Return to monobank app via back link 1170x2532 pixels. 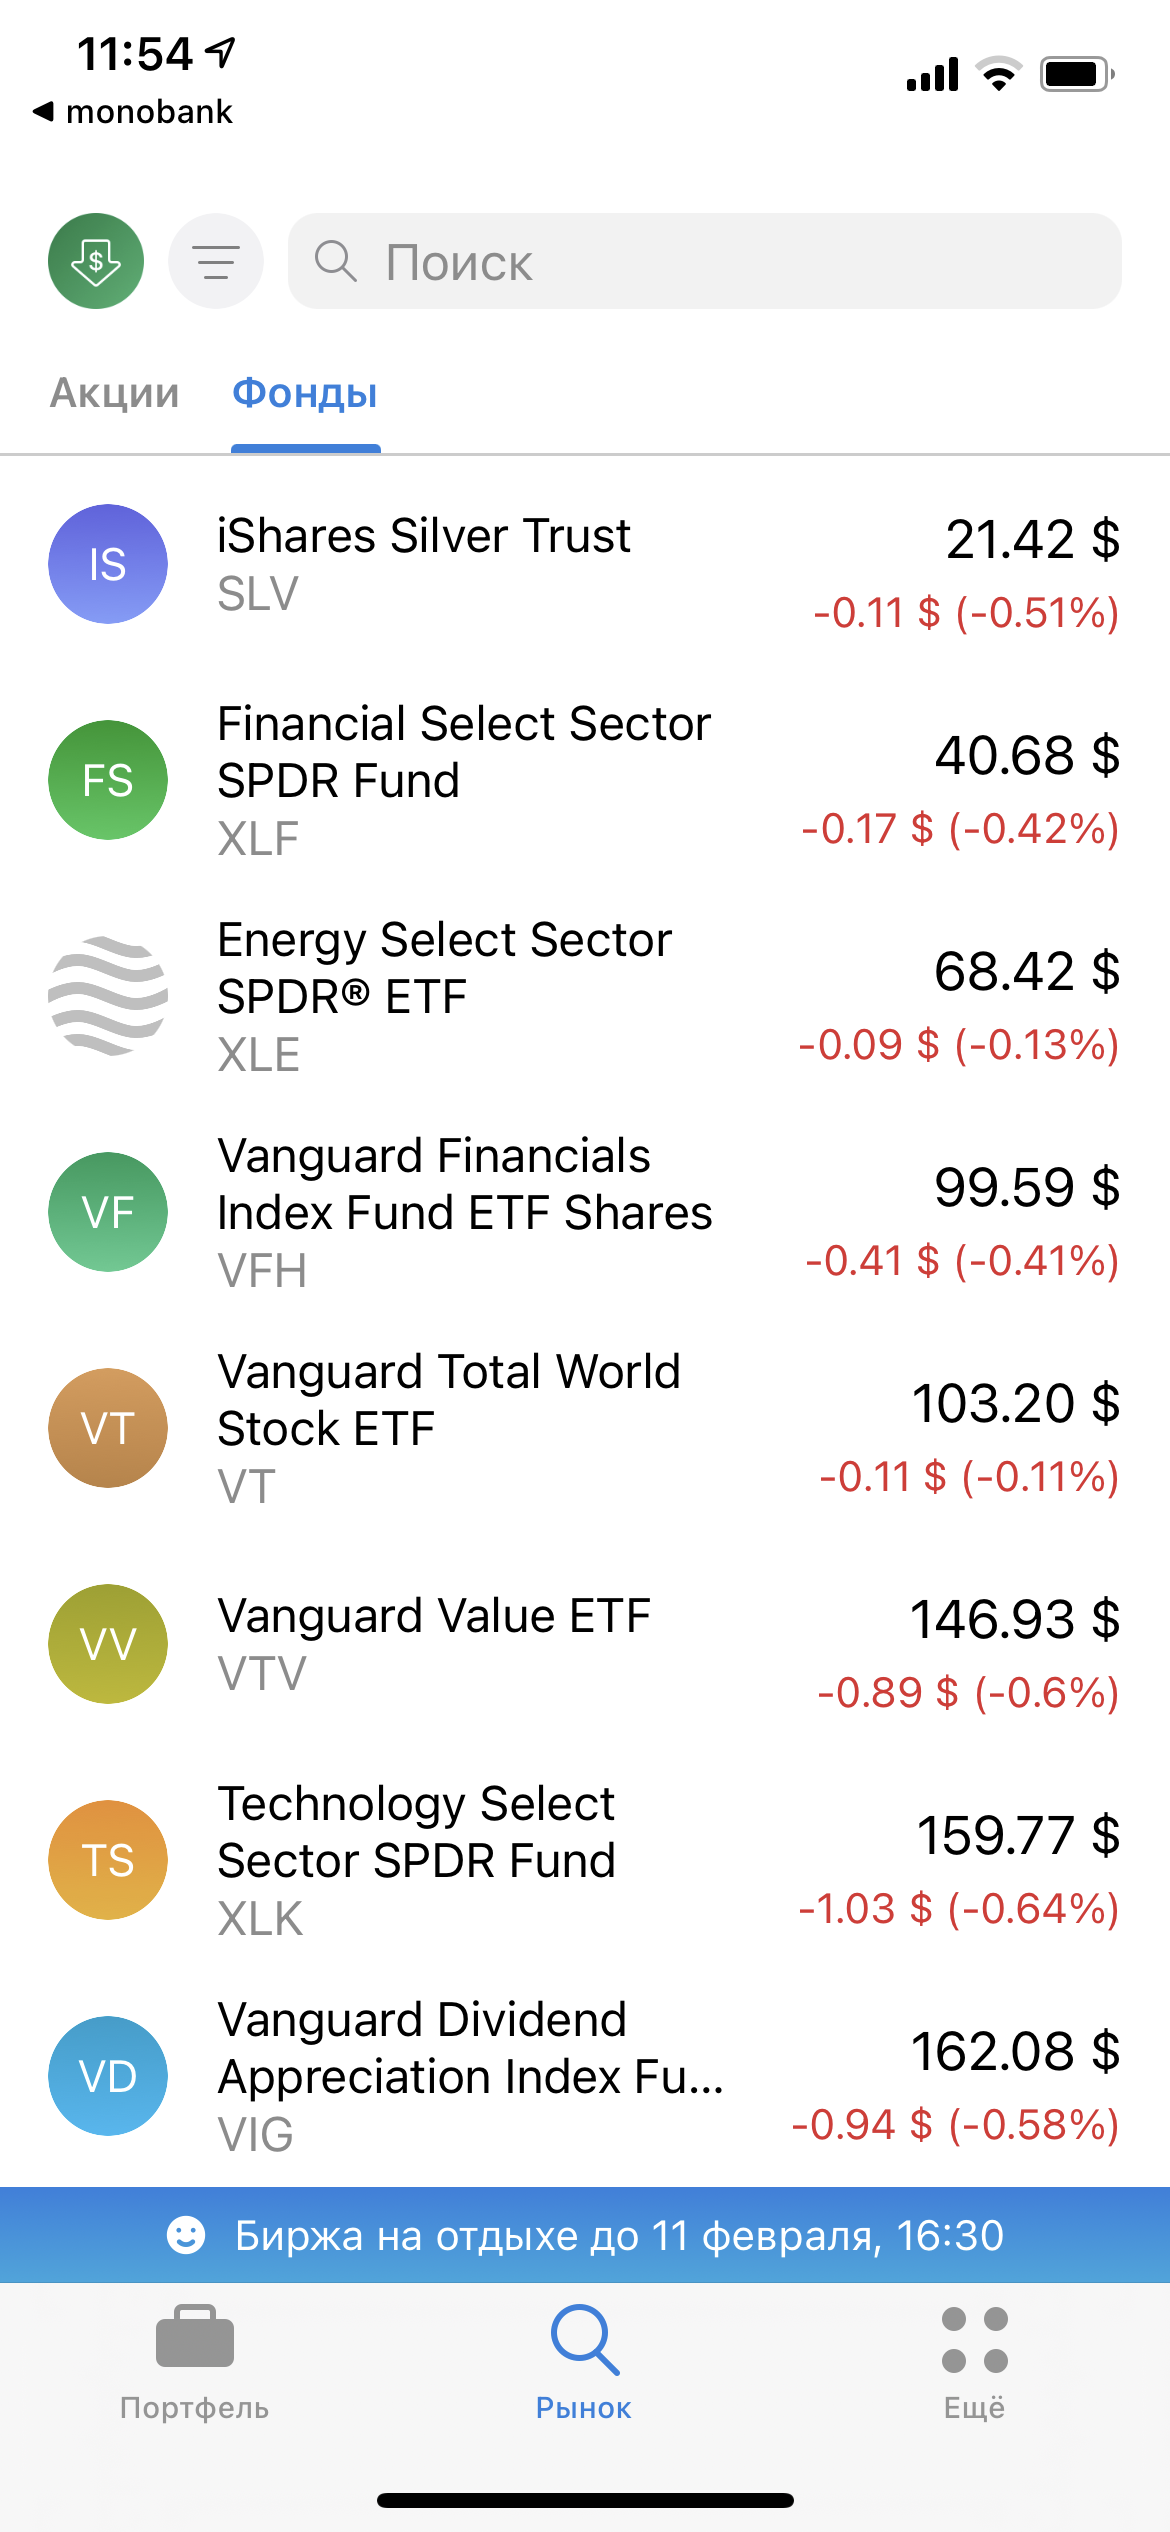click(133, 112)
